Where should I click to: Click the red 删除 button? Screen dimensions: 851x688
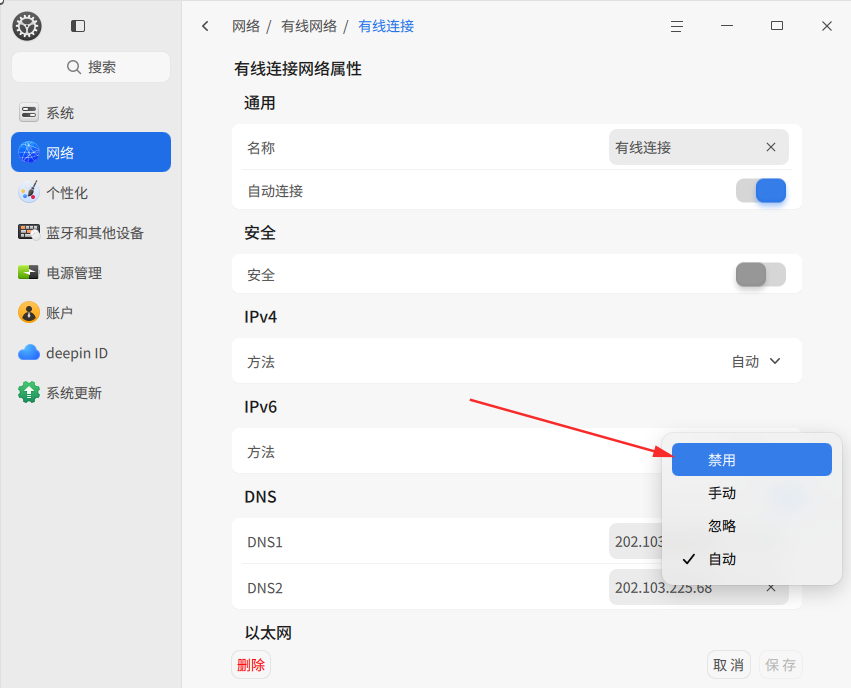pyautogui.click(x=251, y=665)
